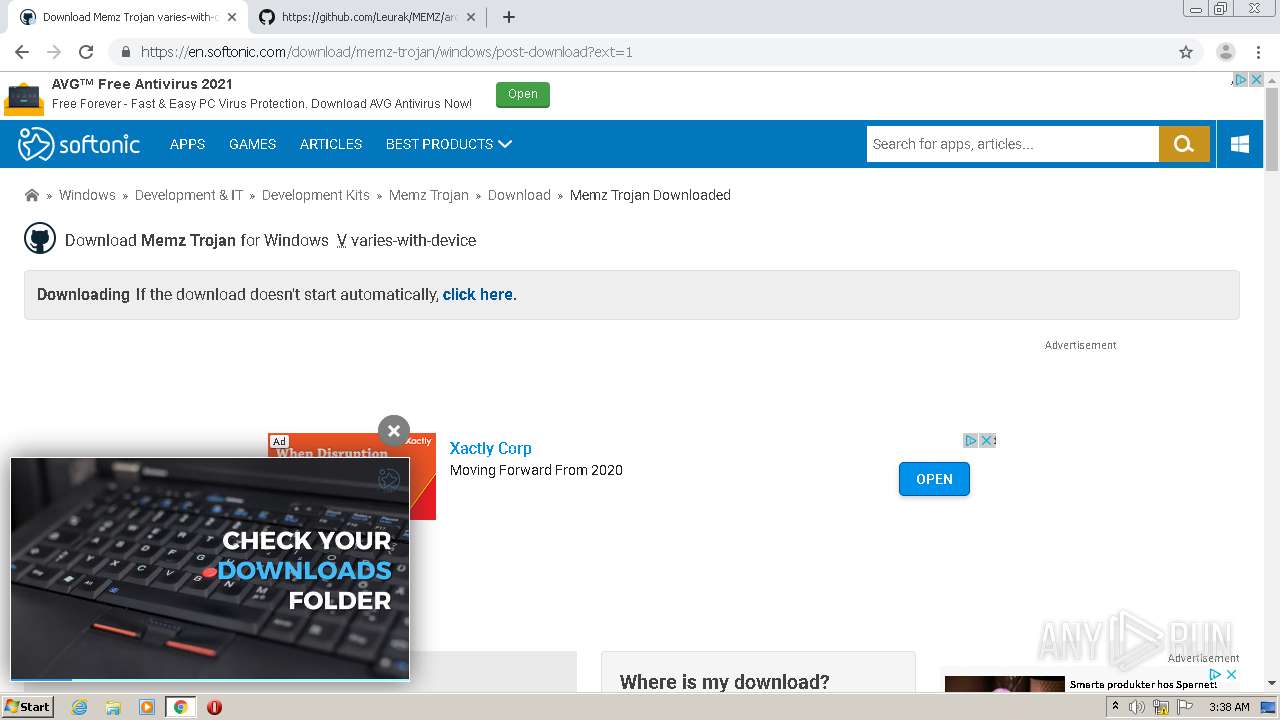Open red Opera-style taskbar icon

pos(214,707)
